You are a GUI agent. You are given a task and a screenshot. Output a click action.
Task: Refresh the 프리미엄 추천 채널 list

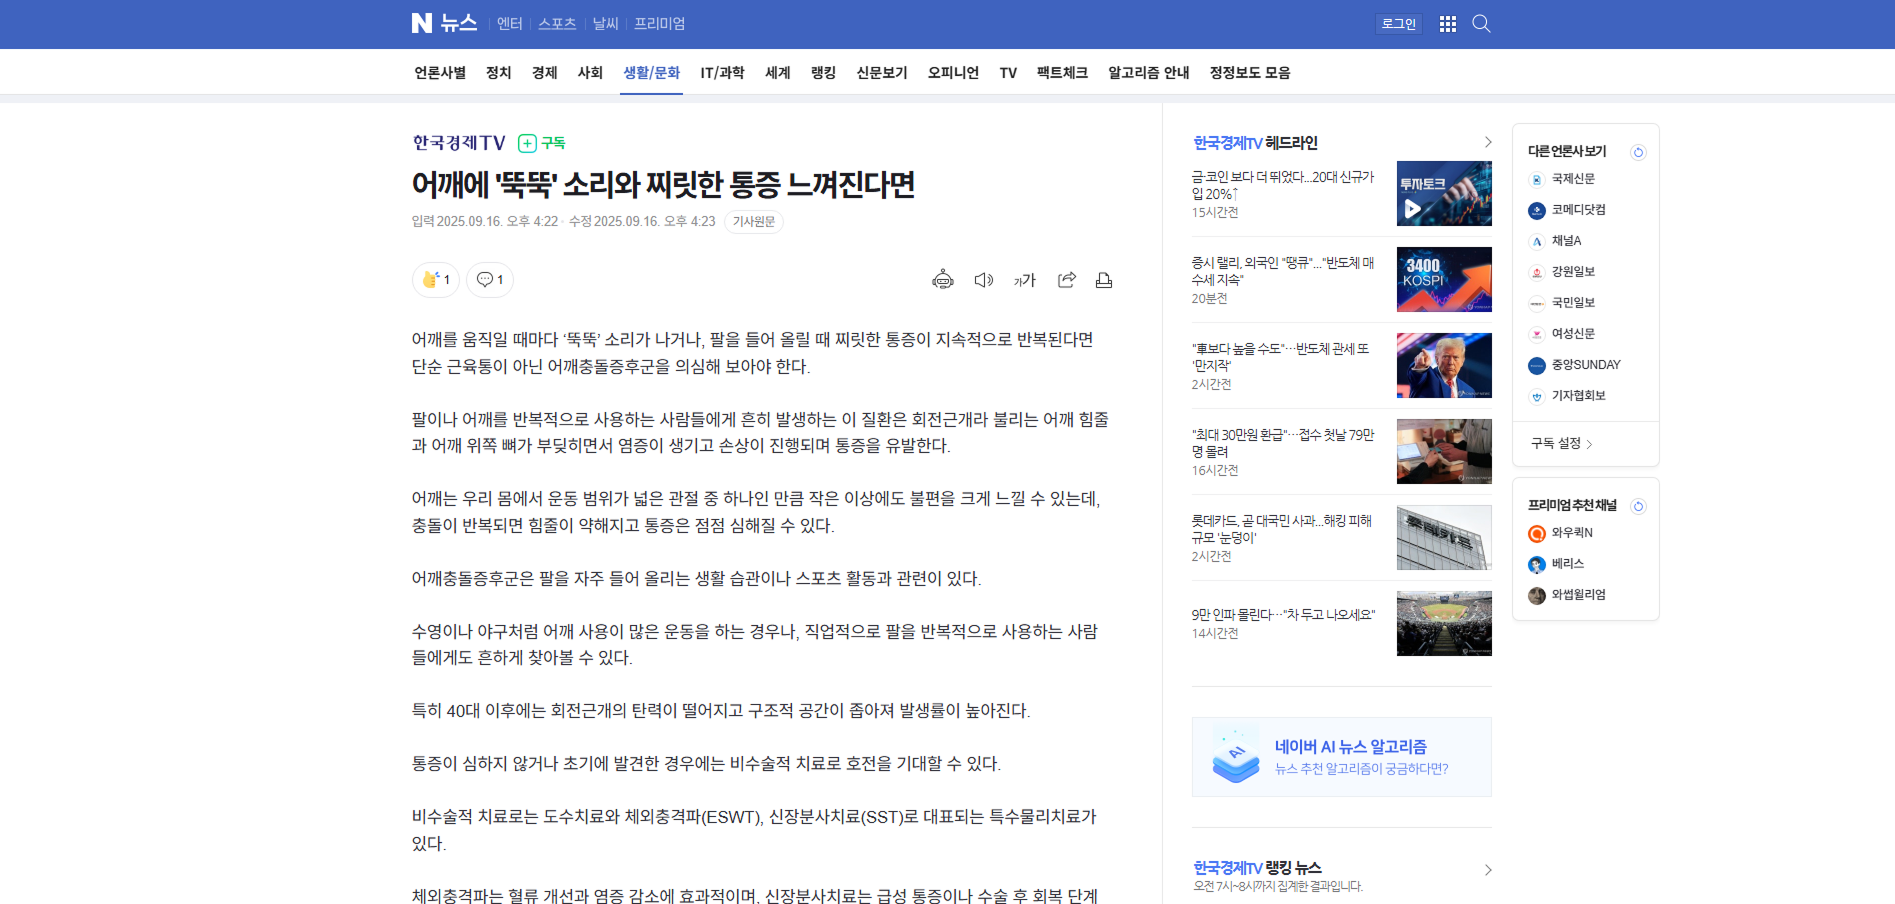tap(1638, 506)
